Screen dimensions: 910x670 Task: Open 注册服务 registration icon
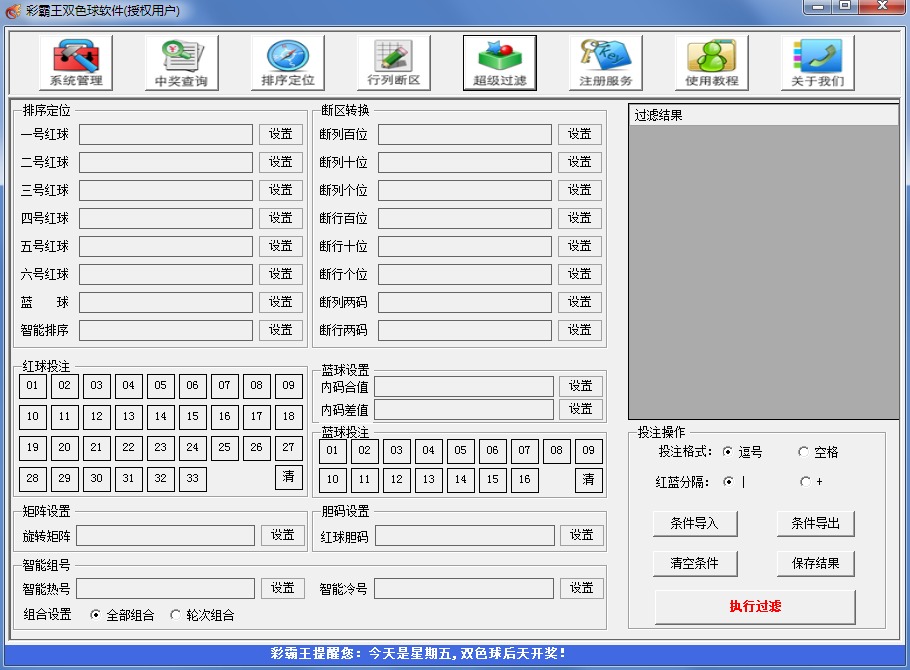click(x=606, y=62)
